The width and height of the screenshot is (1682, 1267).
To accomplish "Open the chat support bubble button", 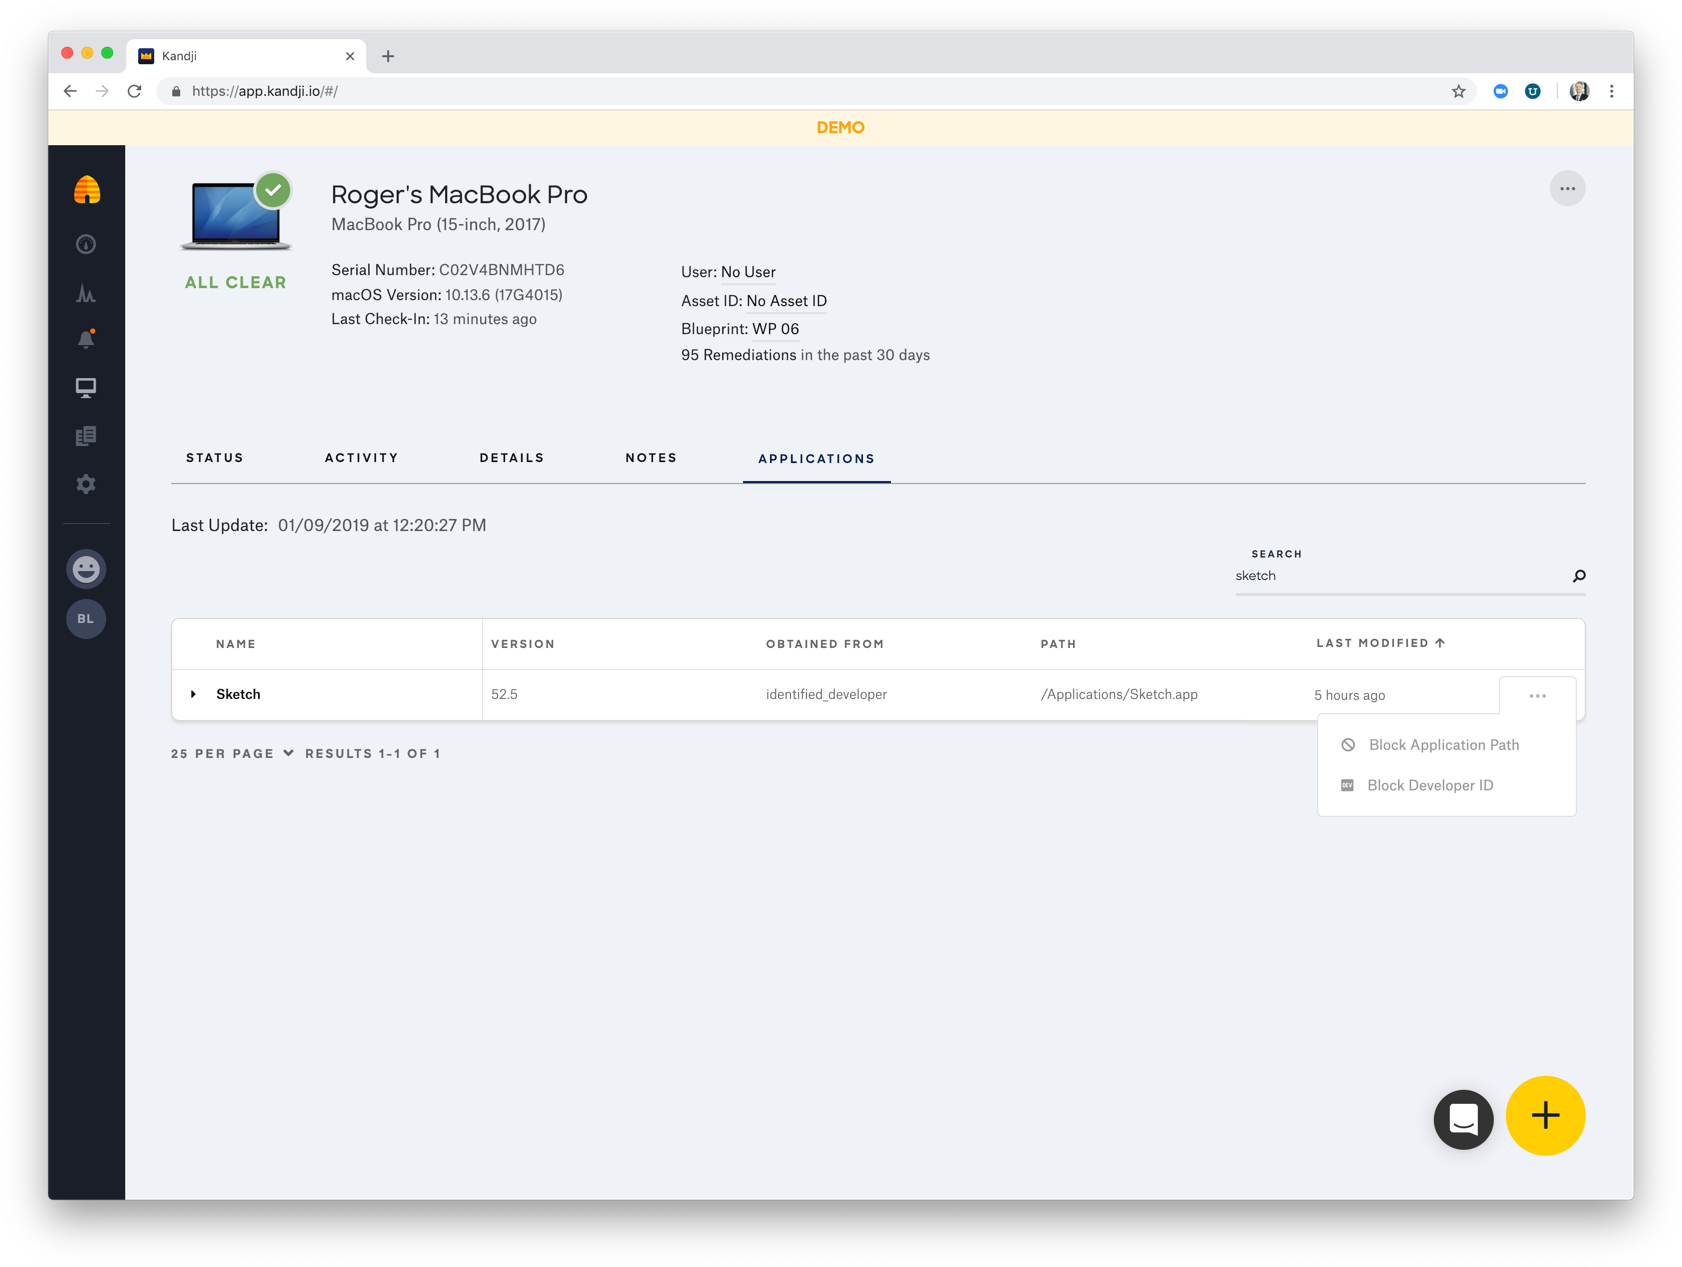I will tap(1463, 1119).
